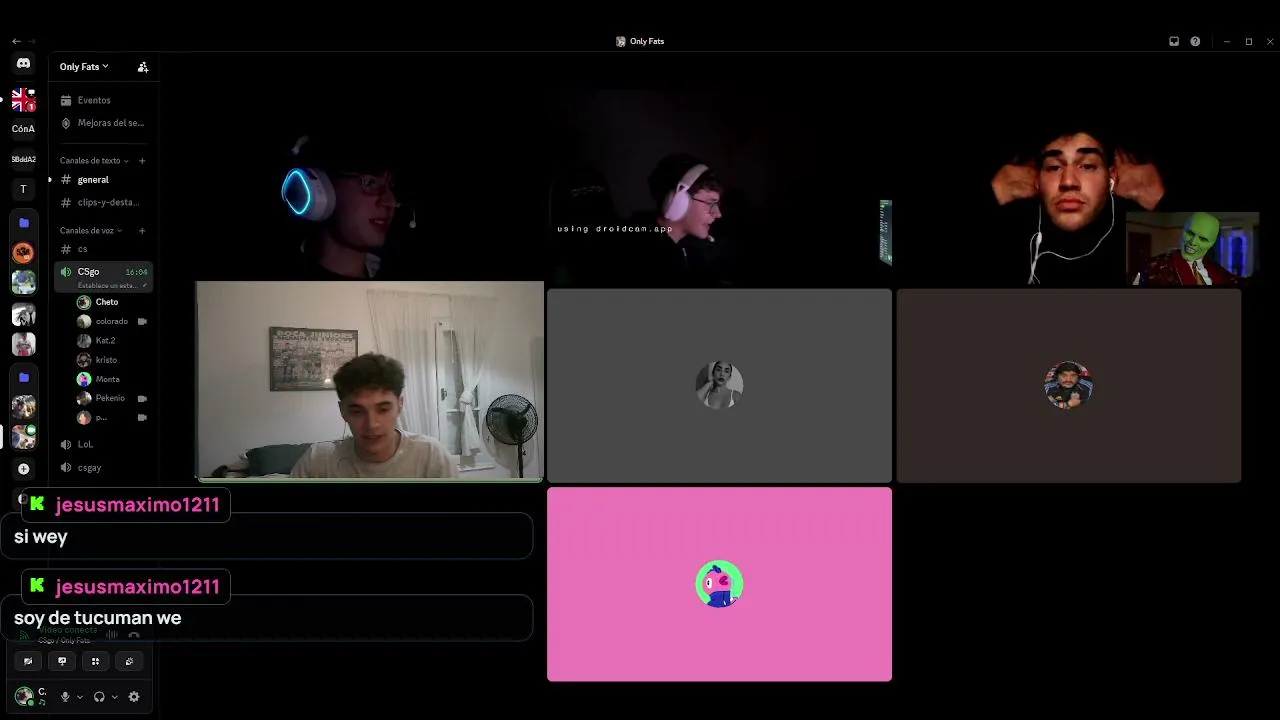Image resolution: width=1280 pixels, height=720 pixels.
Task: Open the UK flag server
Action: (x=24, y=99)
